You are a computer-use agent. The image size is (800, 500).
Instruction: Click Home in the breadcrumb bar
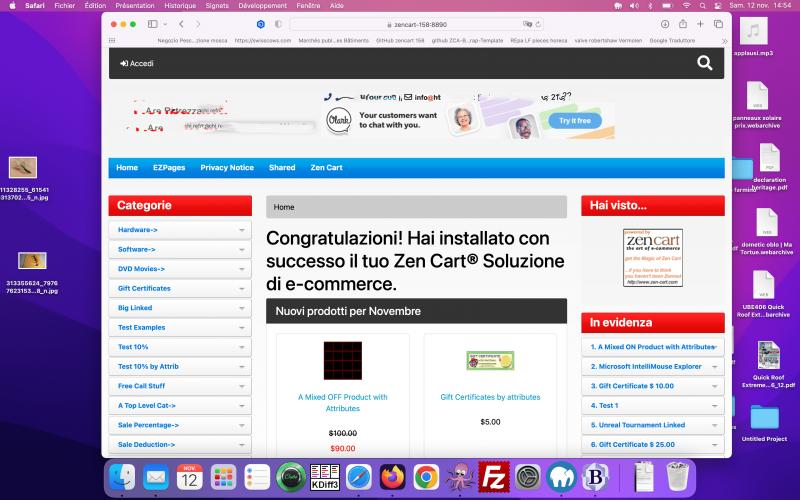point(284,207)
